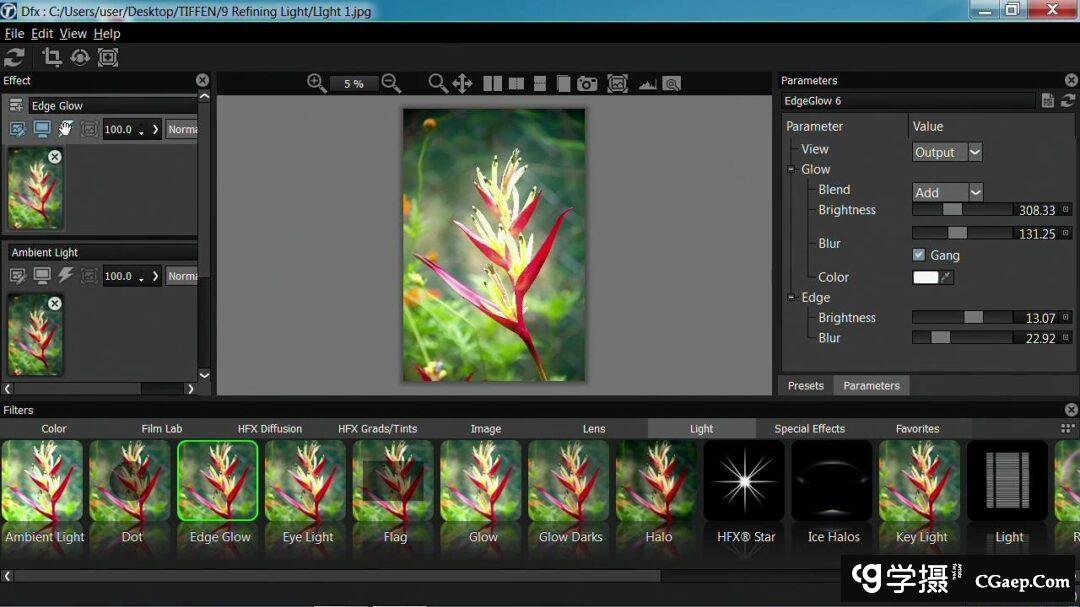
Task: Click the zoom in magnifier icon
Action: click(x=316, y=83)
